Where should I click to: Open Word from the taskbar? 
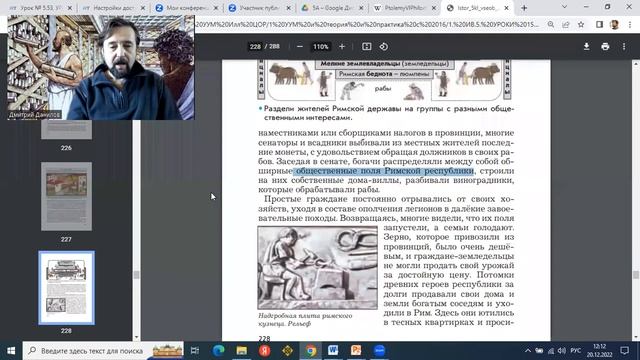pyautogui.click(x=333, y=351)
